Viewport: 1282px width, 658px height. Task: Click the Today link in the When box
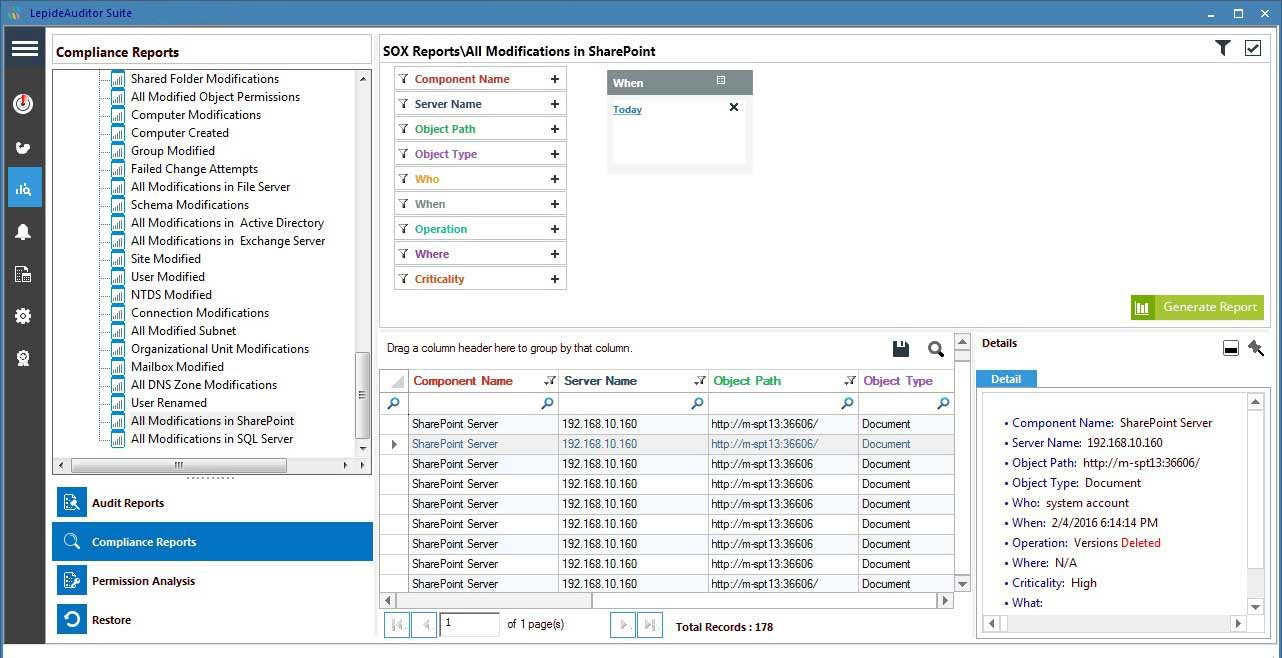pyautogui.click(x=627, y=109)
